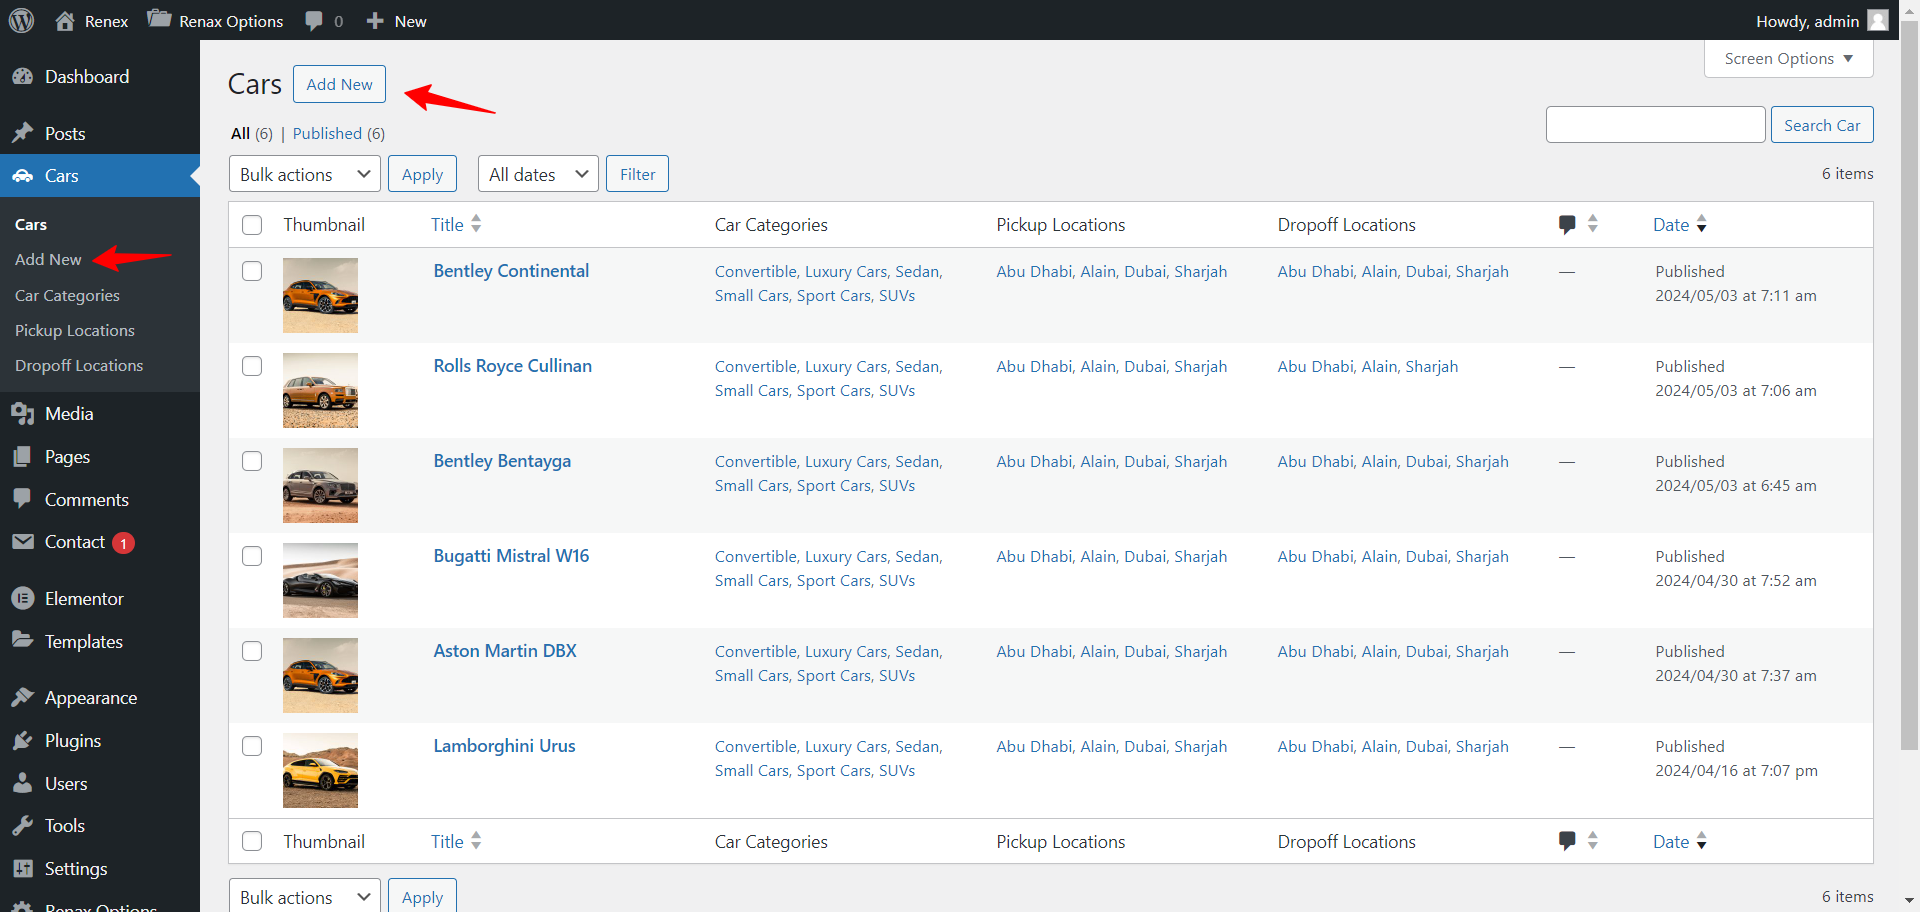Image resolution: width=1920 pixels, height=912 pixels.
Task: Sort by Date in the table footer
Action: click(1680, 842)
